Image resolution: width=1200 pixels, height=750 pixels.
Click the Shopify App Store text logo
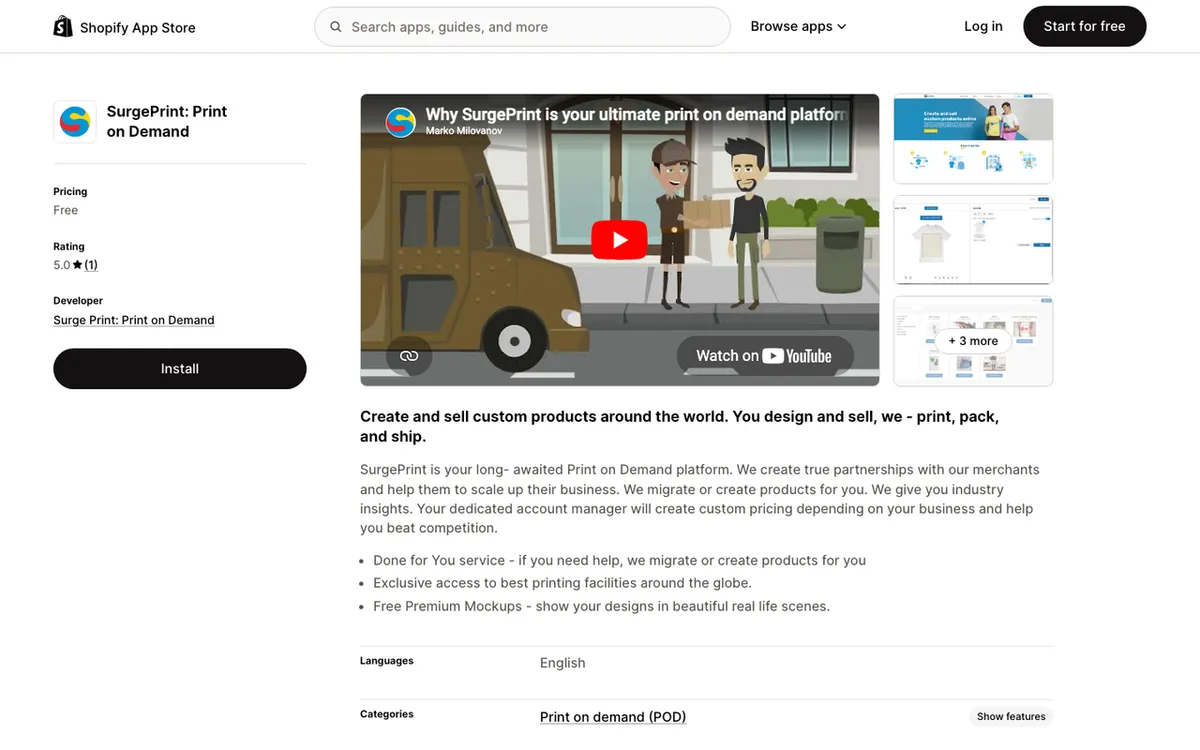click(x=138, y=28)
